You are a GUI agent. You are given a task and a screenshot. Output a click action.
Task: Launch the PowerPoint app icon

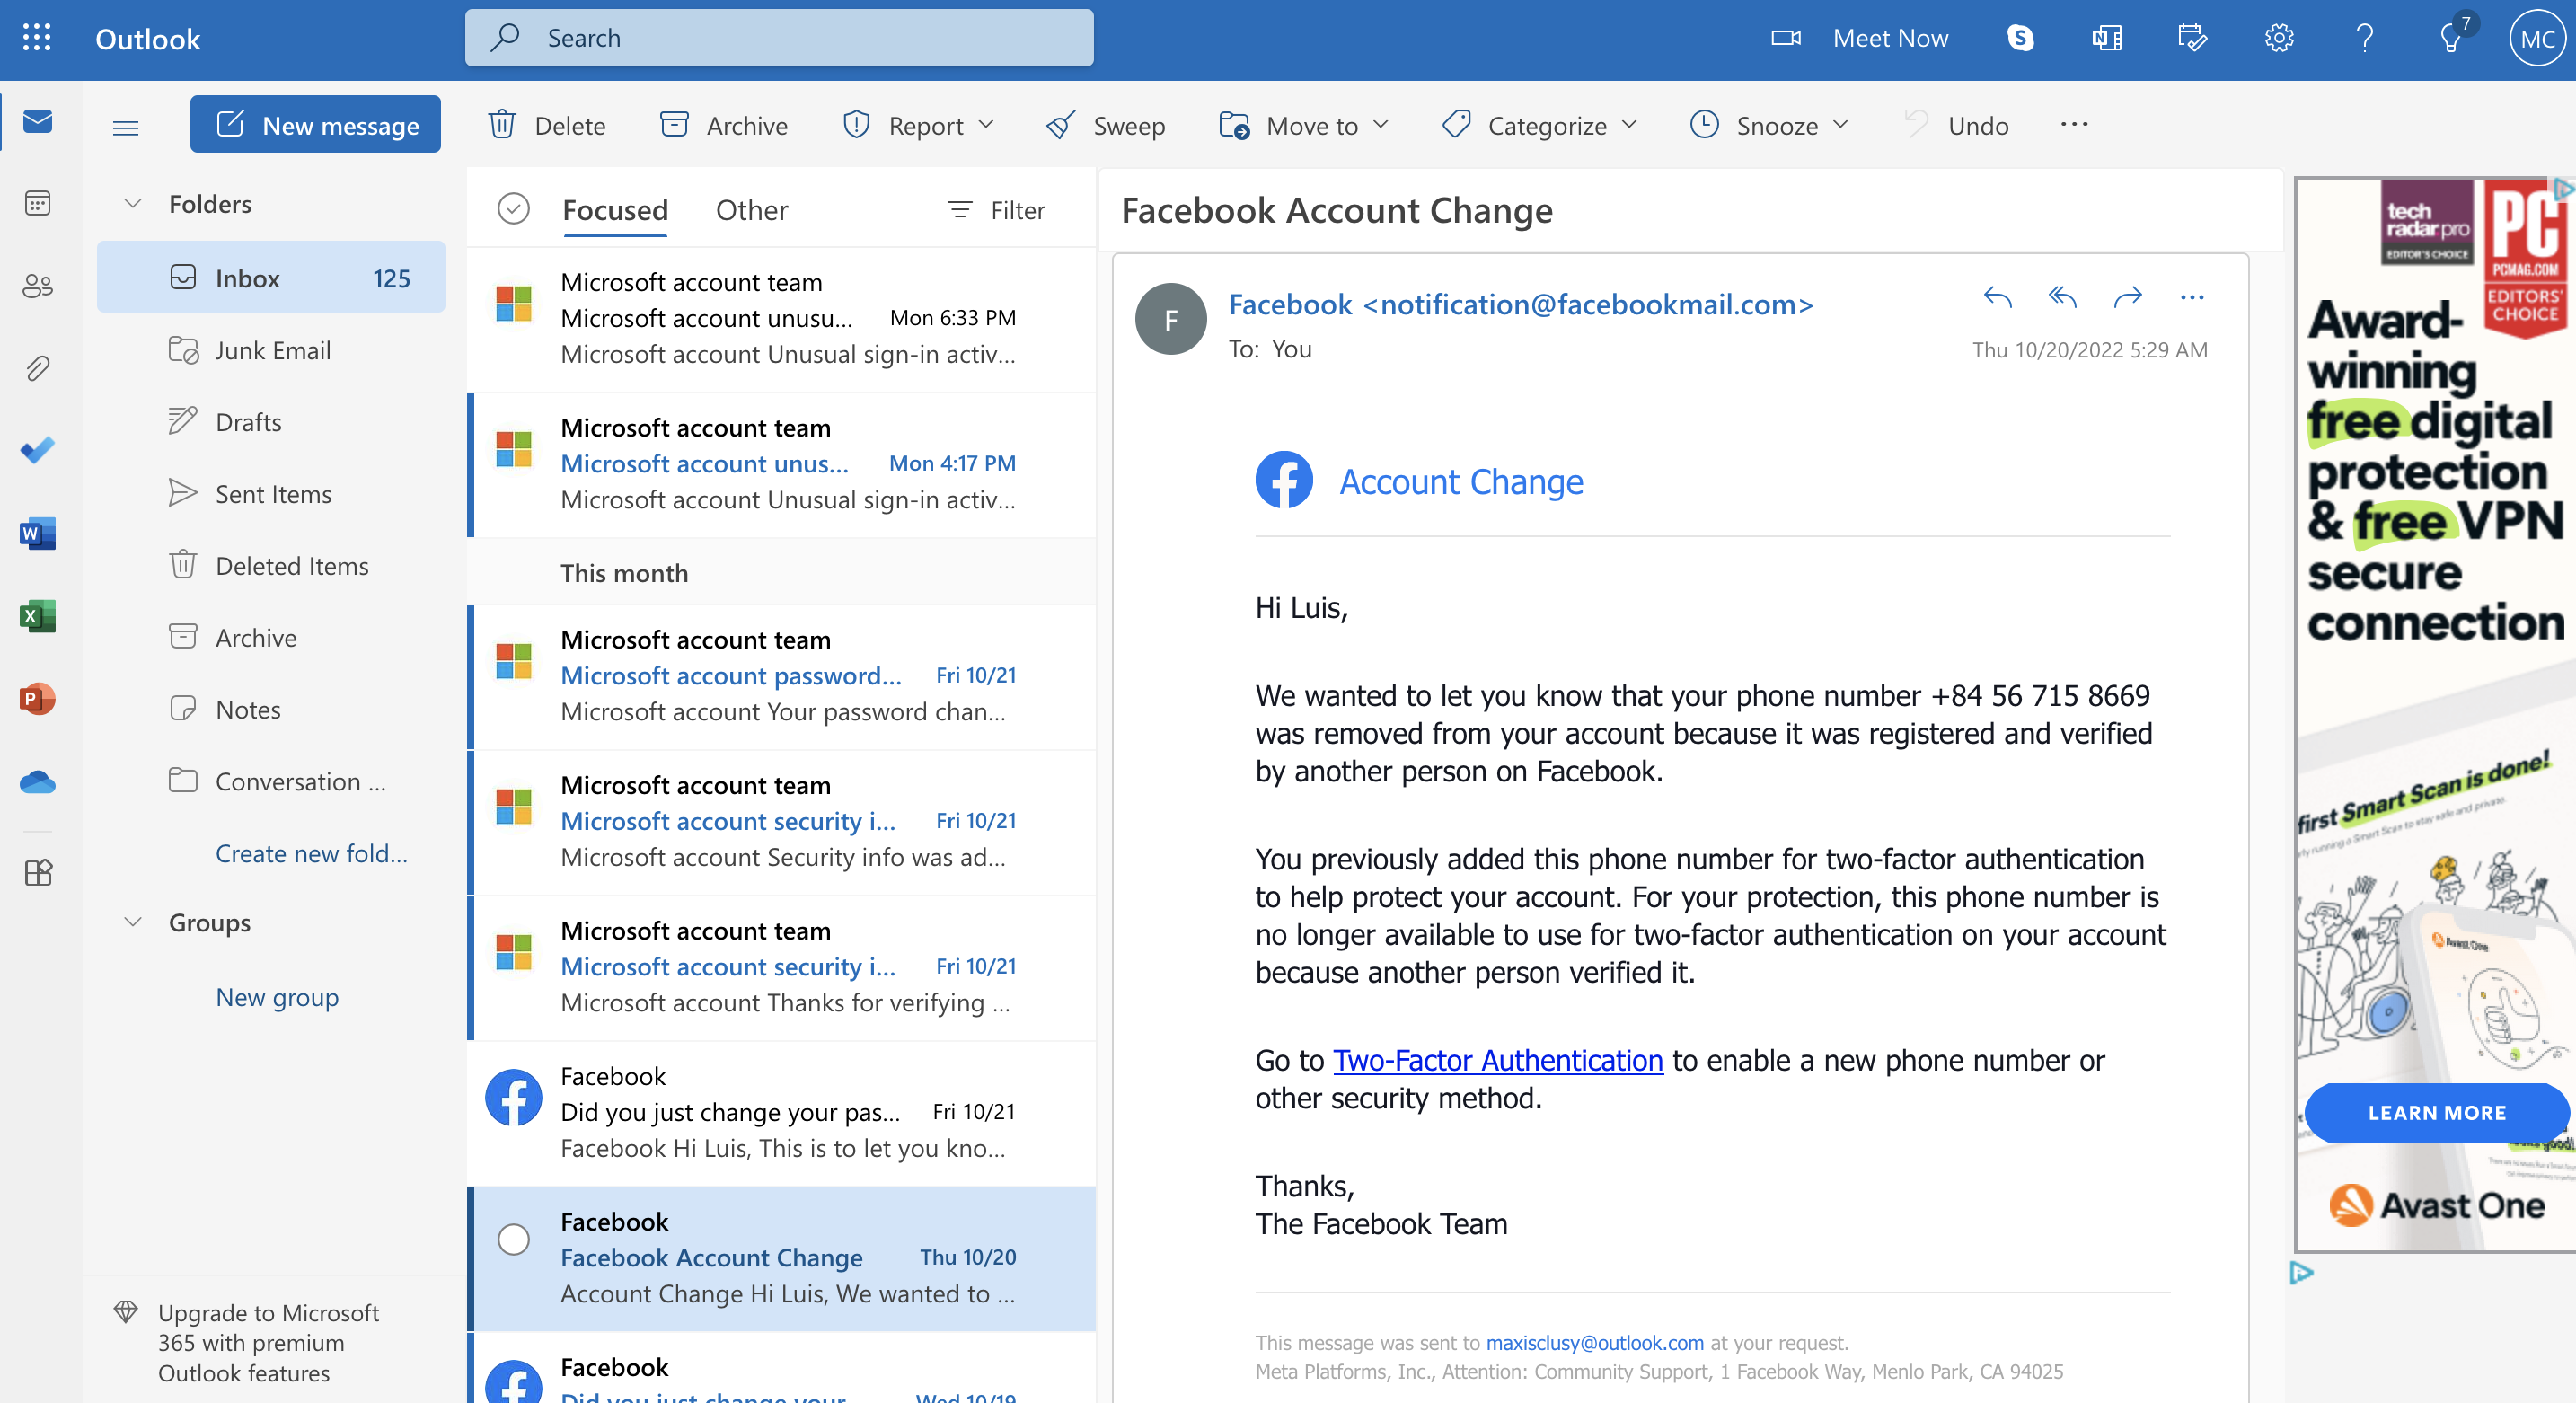coord(38,698)
